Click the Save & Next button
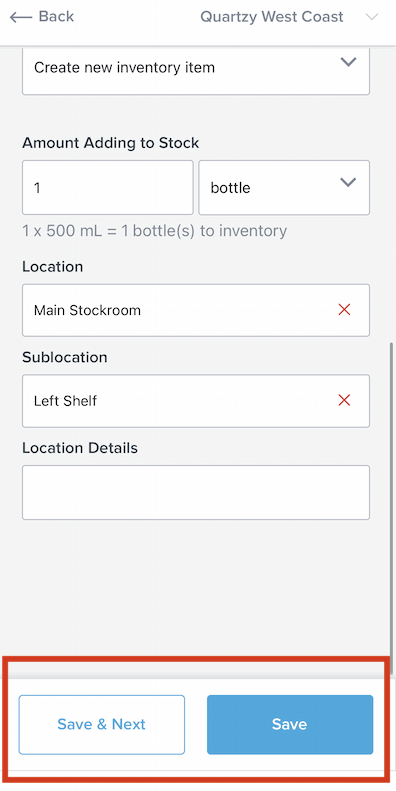 [102, 724]
